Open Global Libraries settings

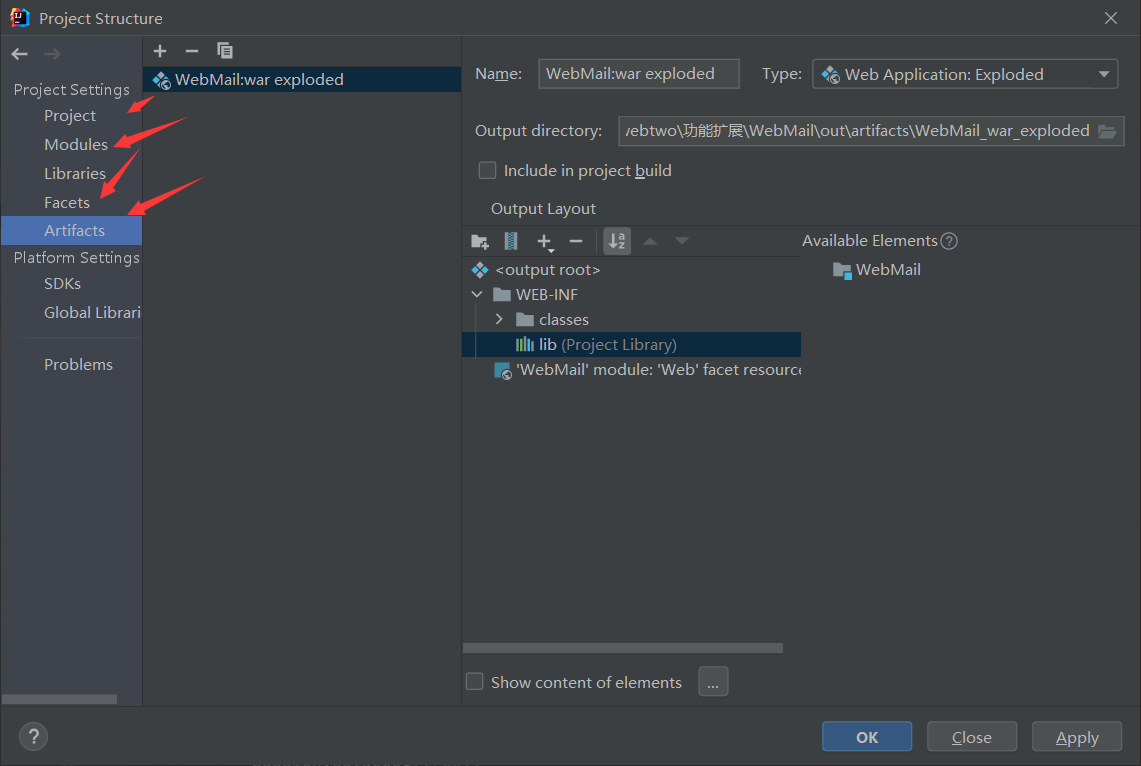pos(92,313)
